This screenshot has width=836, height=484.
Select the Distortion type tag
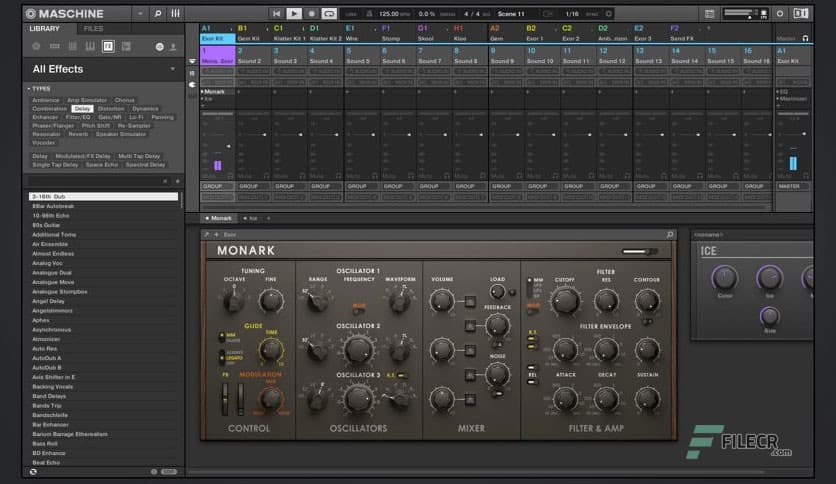click(111, 109)
